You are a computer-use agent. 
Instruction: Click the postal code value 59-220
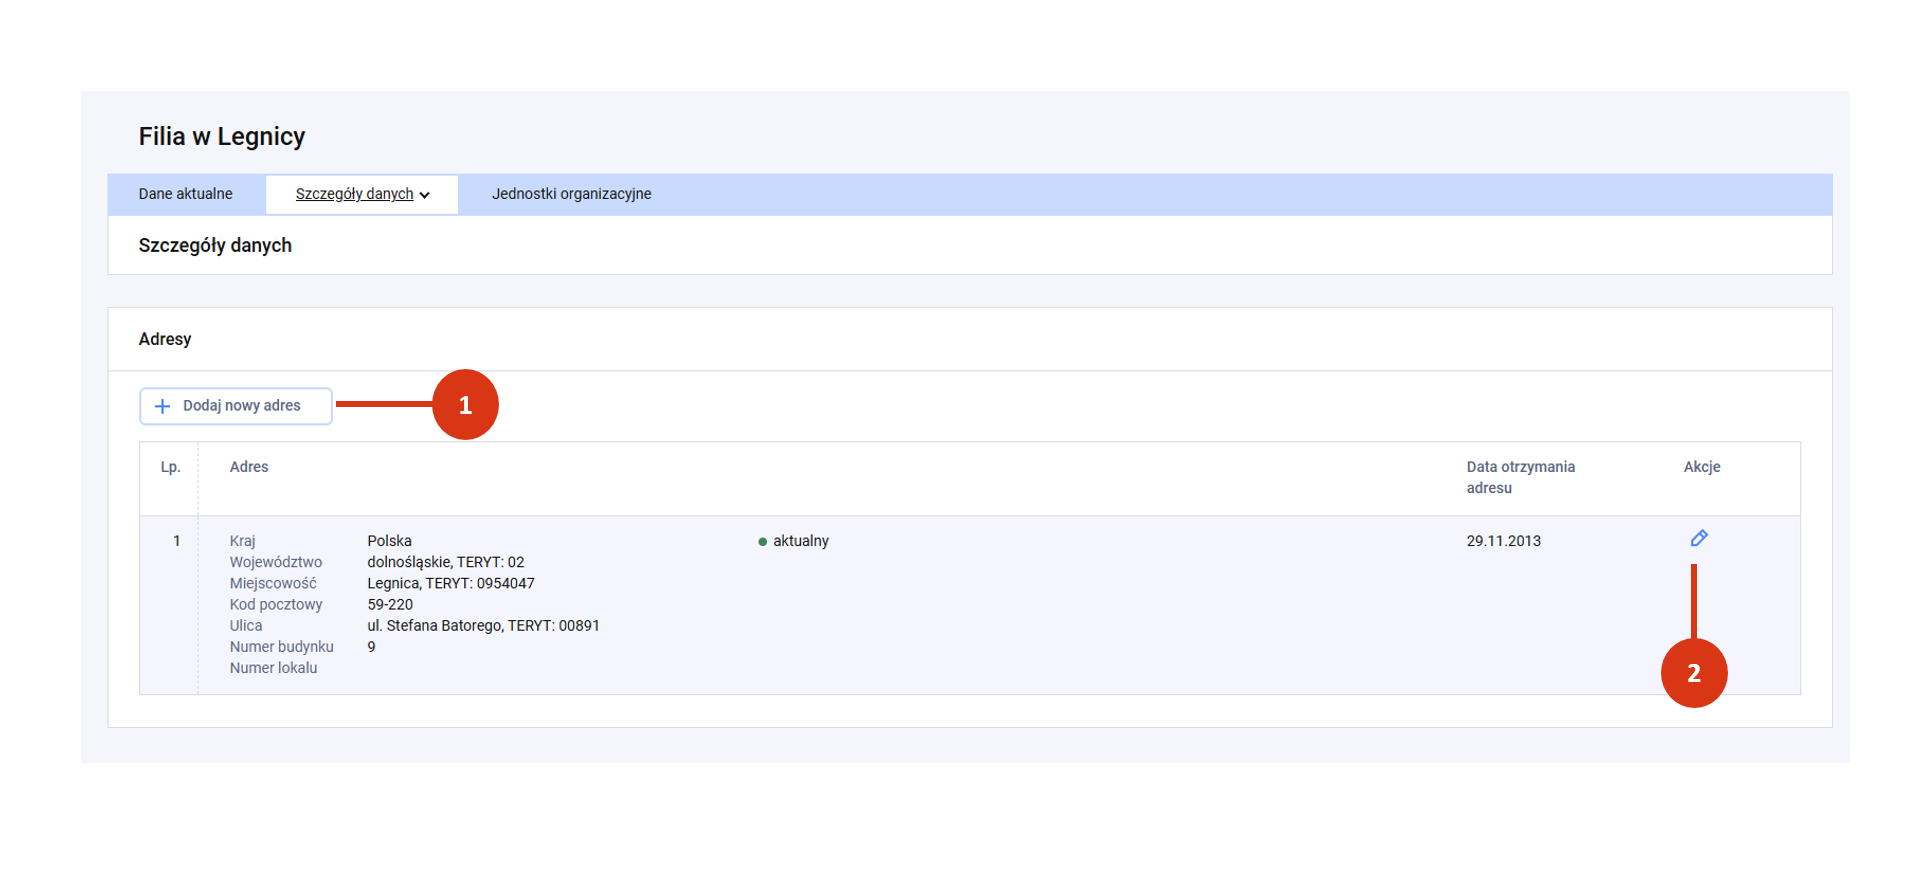click(x=390, y=605)
